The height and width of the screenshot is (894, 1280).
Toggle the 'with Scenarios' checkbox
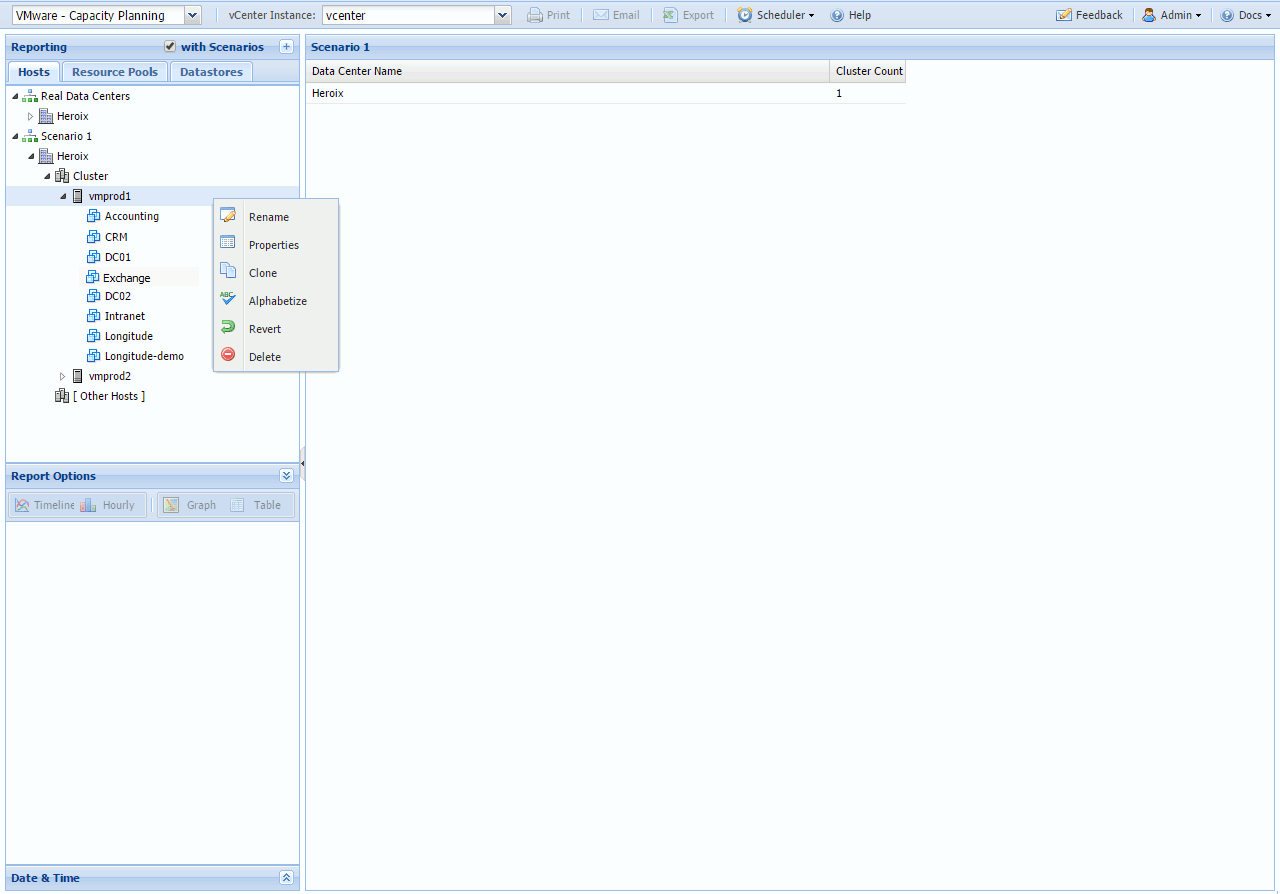(x=170, y=46)
